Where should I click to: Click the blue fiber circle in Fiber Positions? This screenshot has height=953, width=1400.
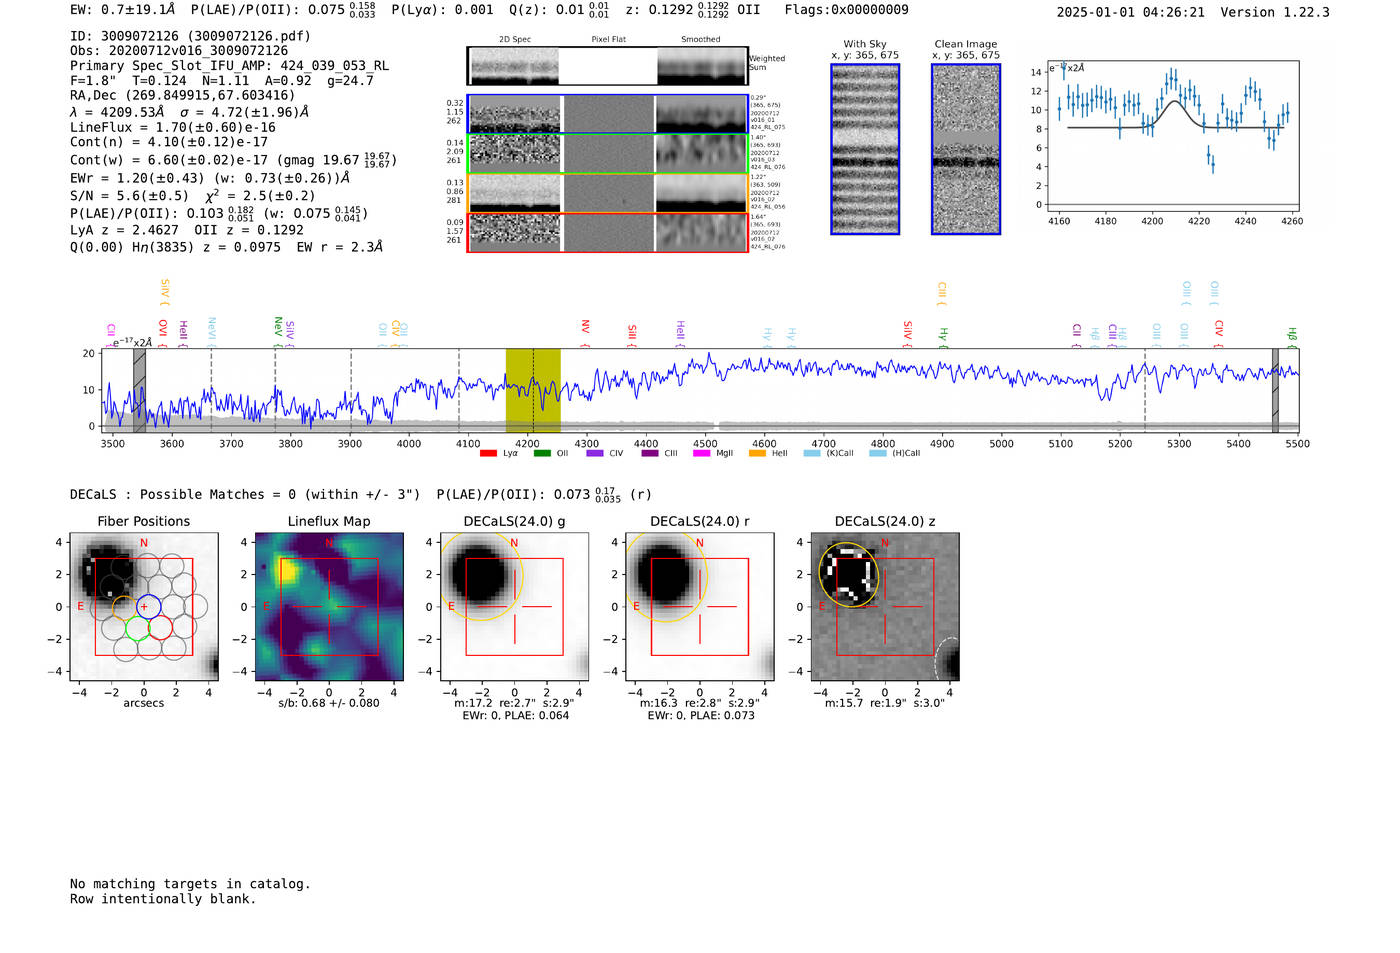click(148, 606)
